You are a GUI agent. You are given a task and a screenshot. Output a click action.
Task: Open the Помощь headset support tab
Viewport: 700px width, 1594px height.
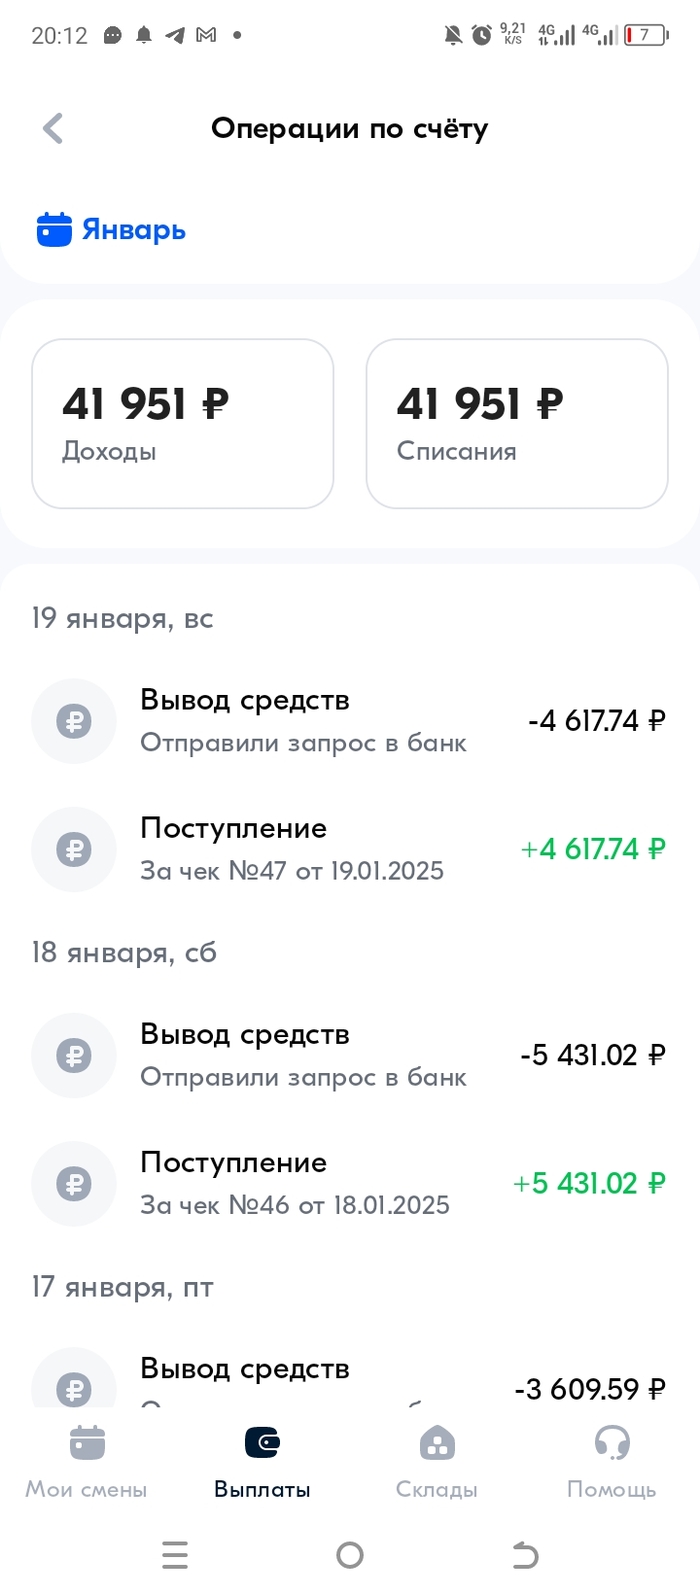(611, 1461)
